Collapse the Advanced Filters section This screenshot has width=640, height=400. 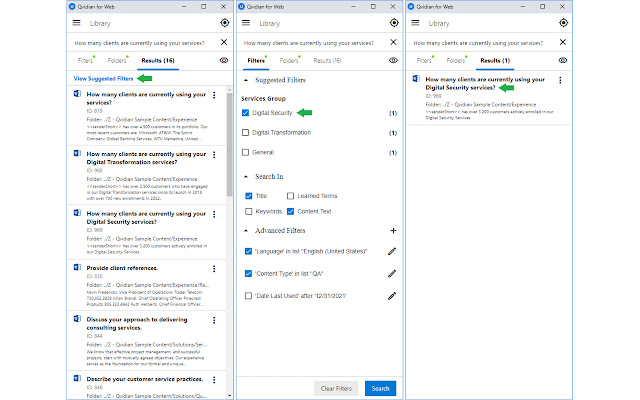246,231
